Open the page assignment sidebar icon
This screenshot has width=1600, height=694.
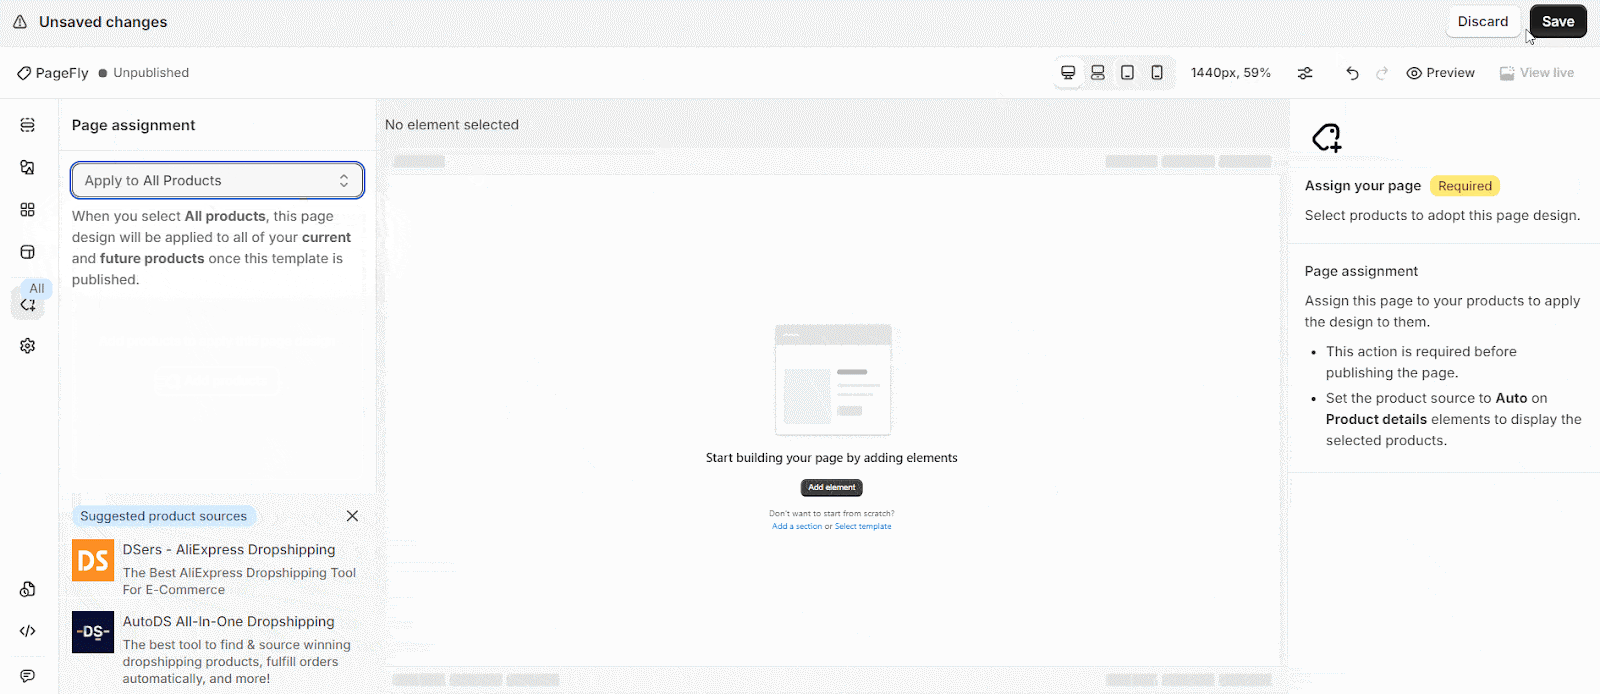pos(28,304)
